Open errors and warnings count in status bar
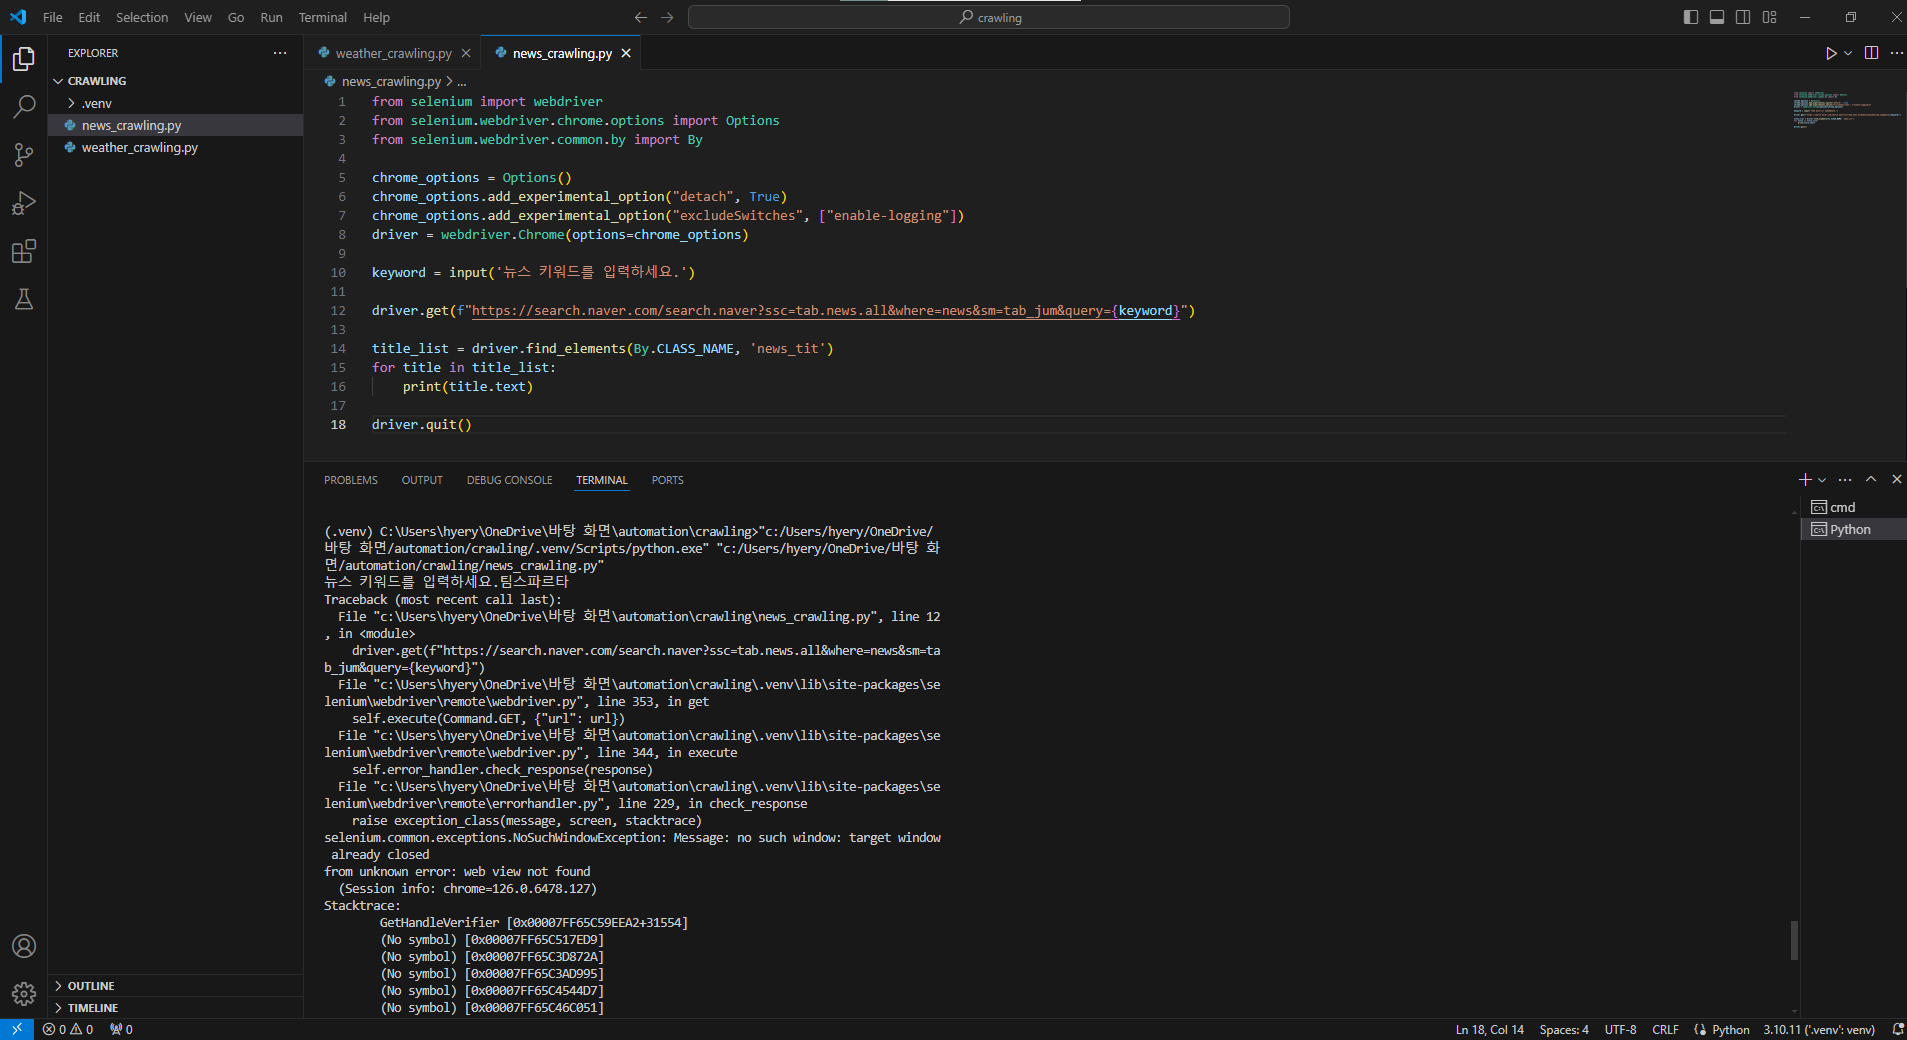Screen dimensions: 1907x1040 (x=68, y=1029)
